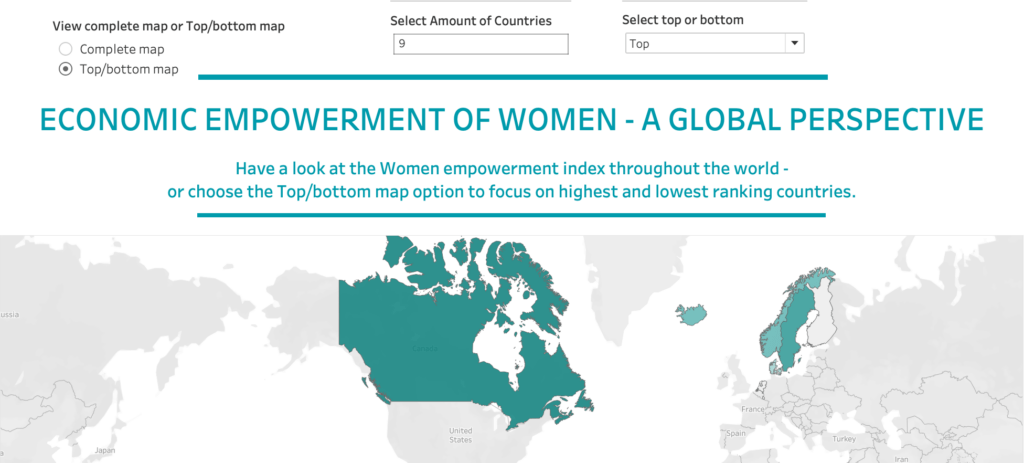Click the United States map label
1024x463 pixels.
460,436
